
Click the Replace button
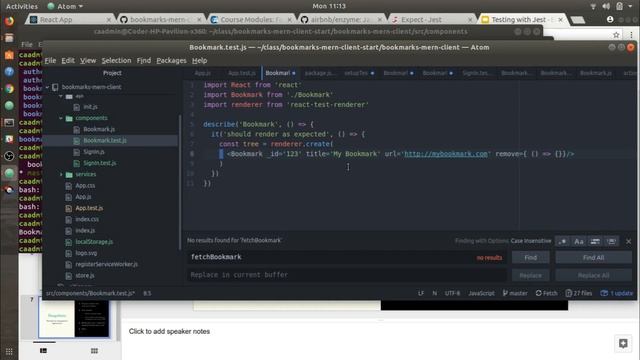pos(531,276)
